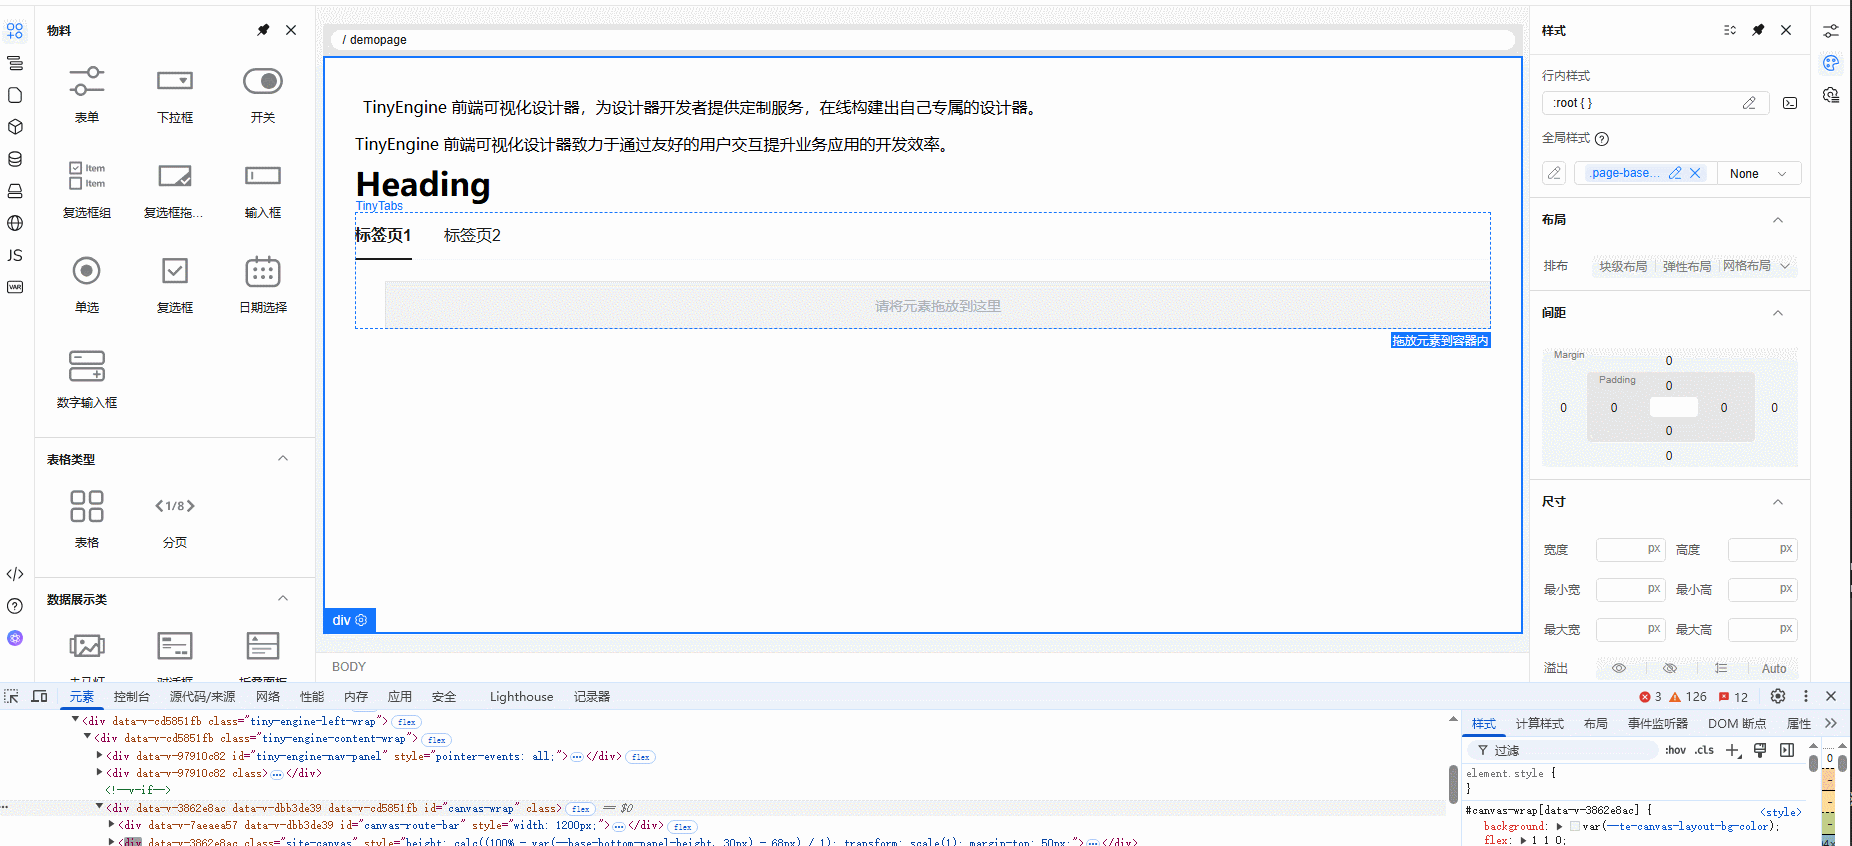Select the 日期选择 date picker component
The image size is (1852, 846).
coord(263,285)
